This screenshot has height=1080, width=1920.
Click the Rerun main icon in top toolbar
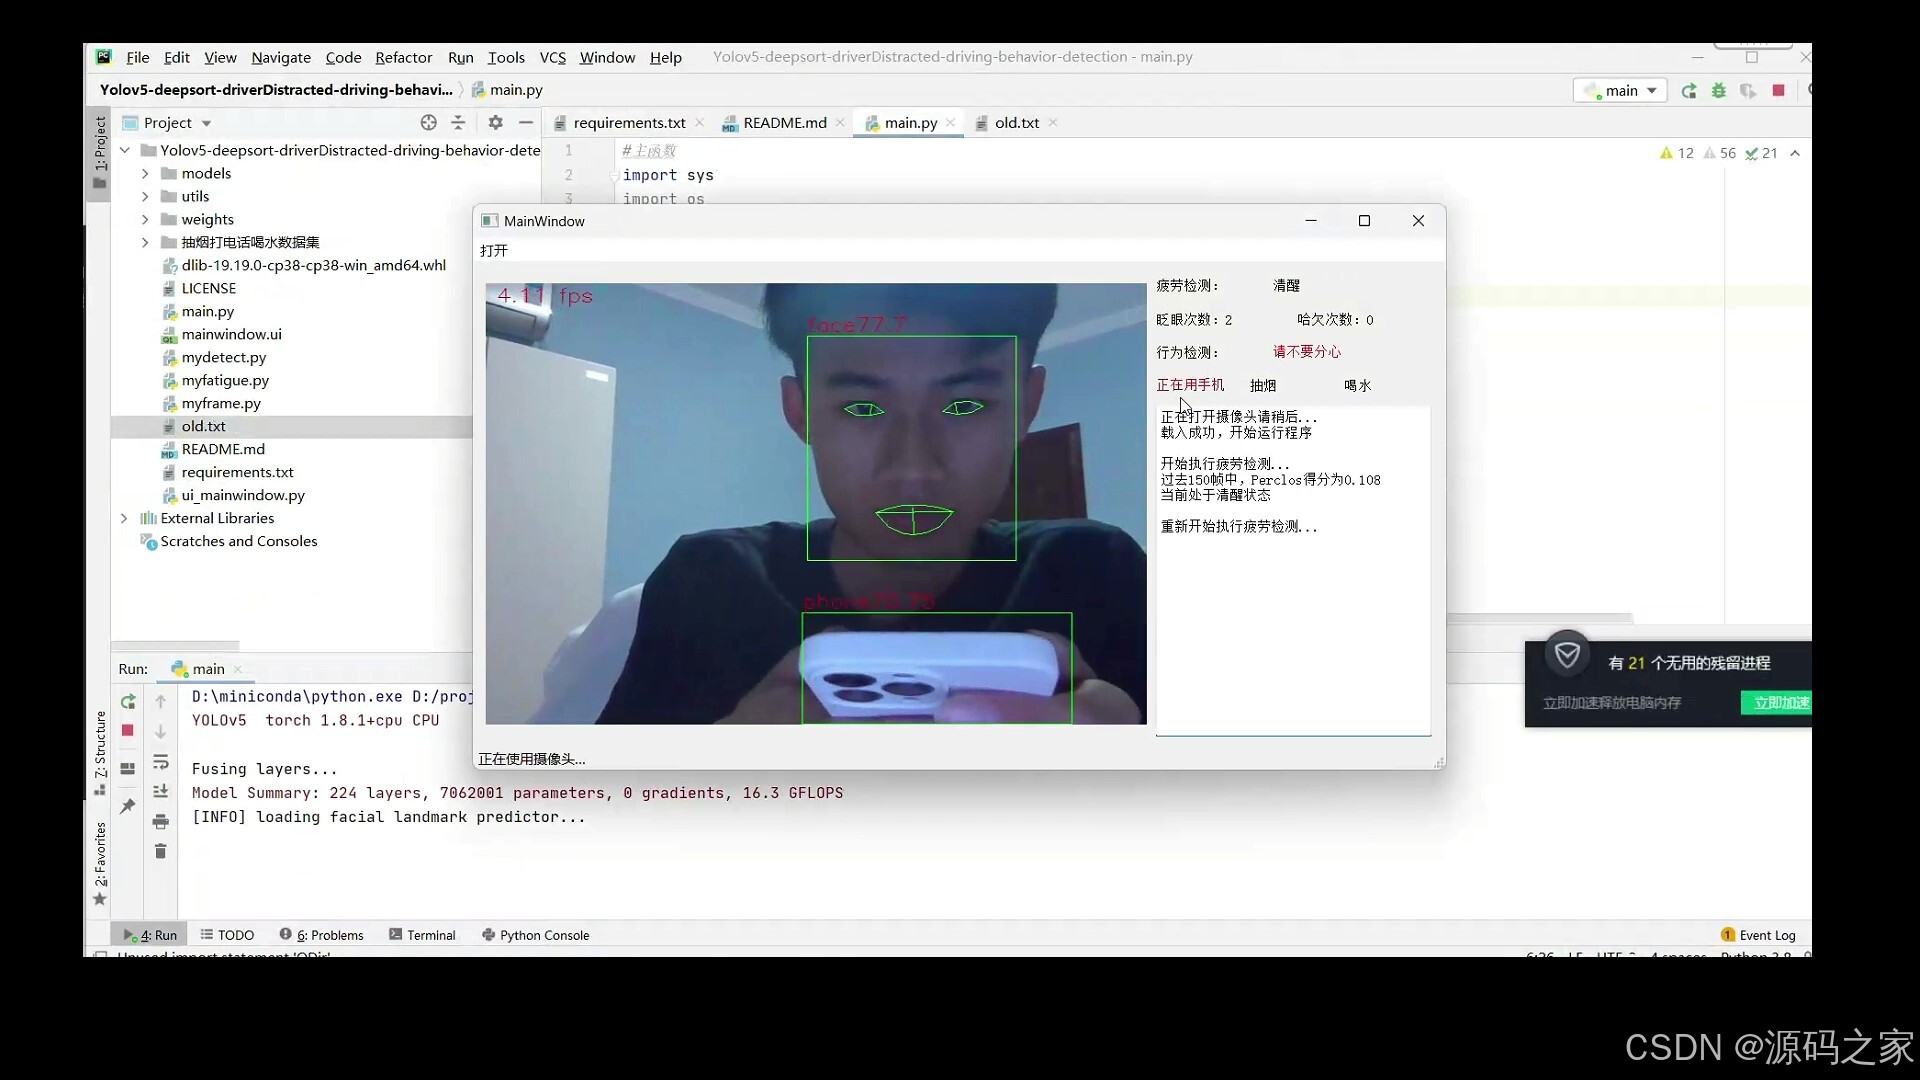click(x=1689, y=91)
